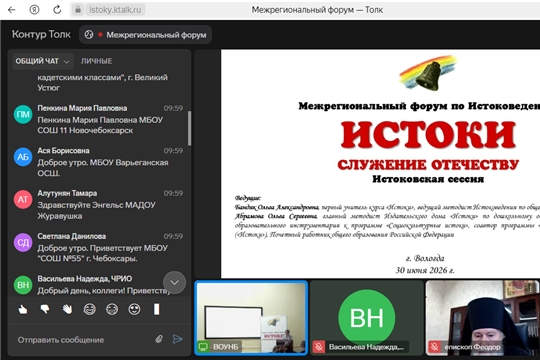Send a thumbs down reaction
Image resolution: width=540 pixels, height=360 pixels.
(x=45, y=309)
